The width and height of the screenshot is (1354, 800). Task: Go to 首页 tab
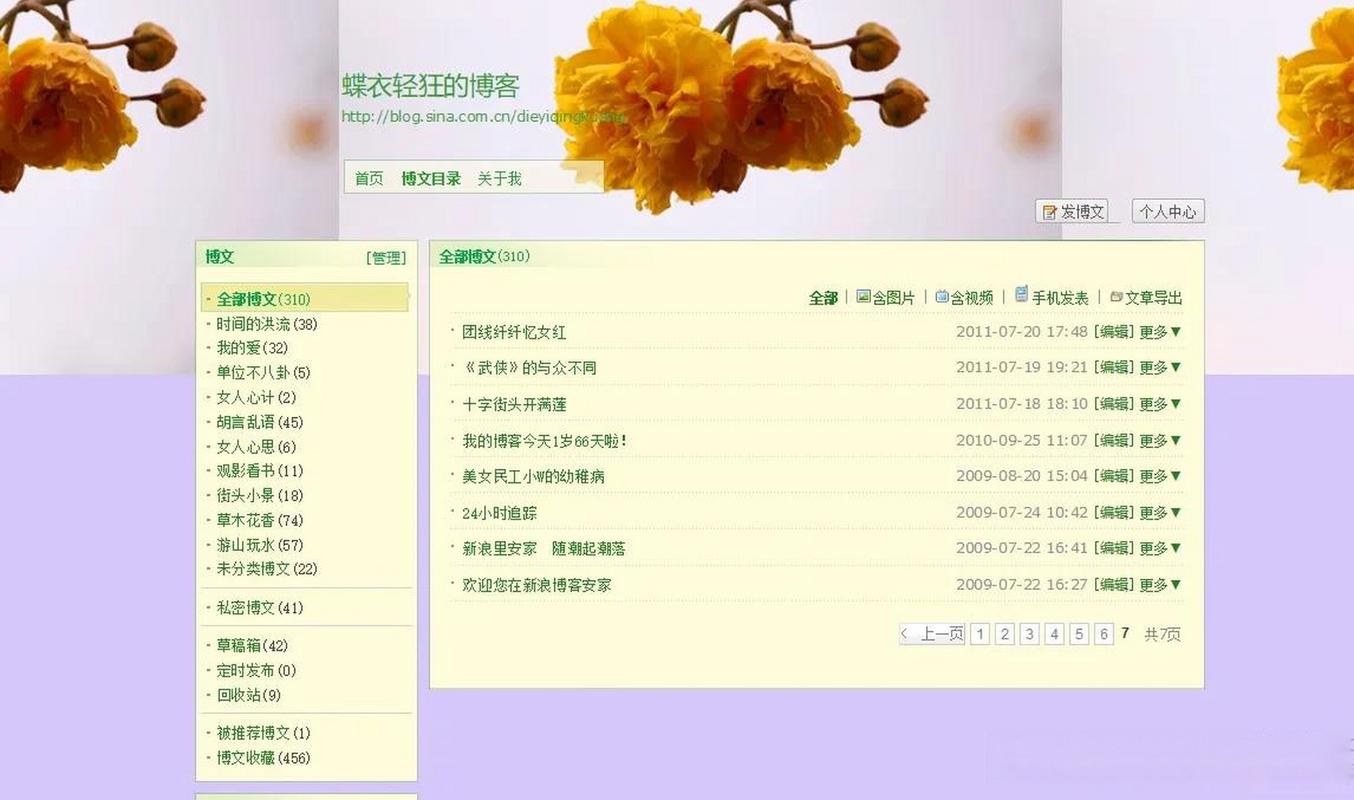(369, 178)
